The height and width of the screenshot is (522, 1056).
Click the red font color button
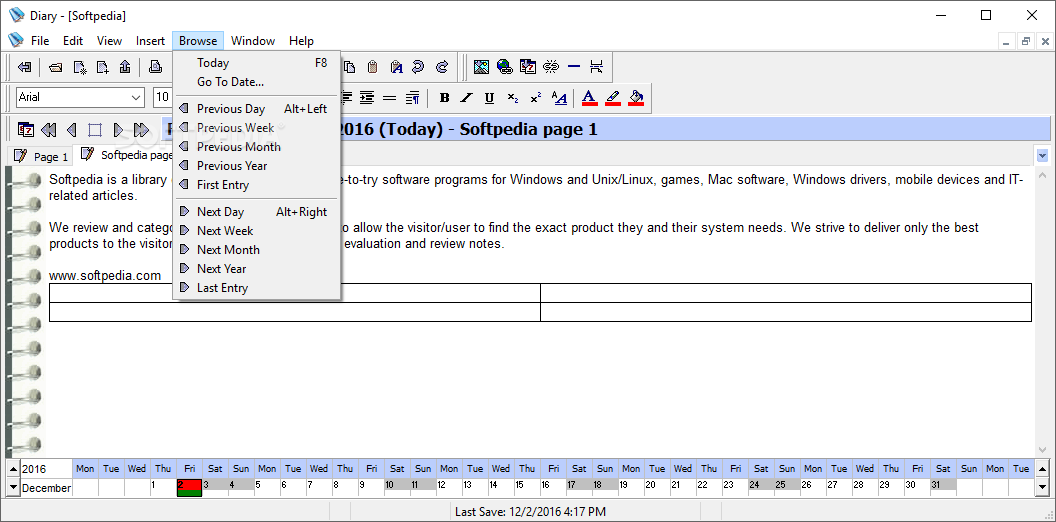[x=589, y=98]
